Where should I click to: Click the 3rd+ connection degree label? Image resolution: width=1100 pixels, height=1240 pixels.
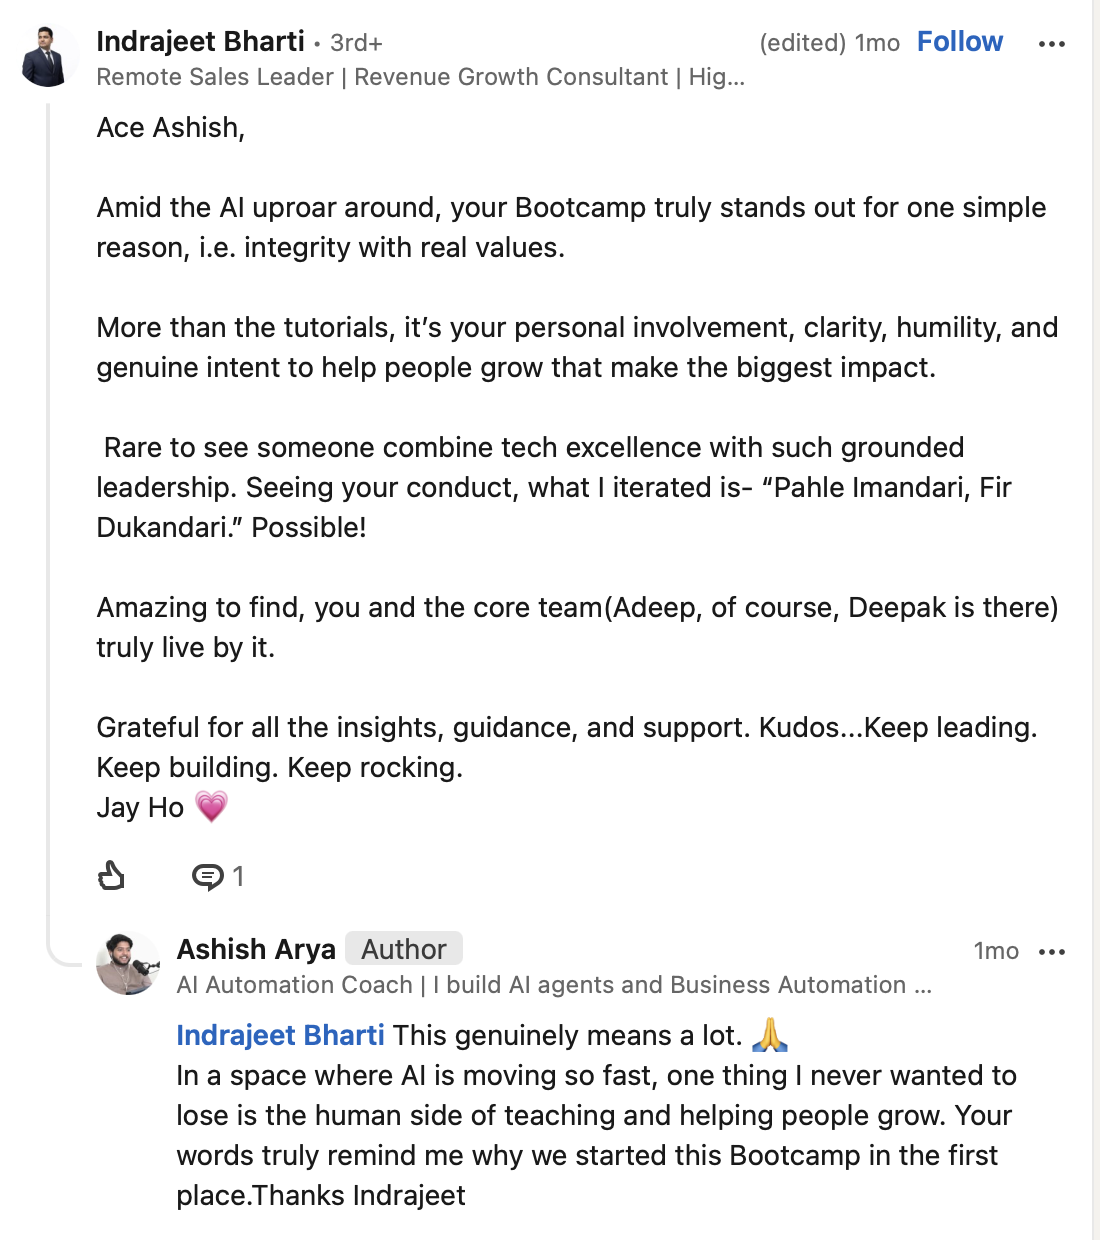[356, 43]
